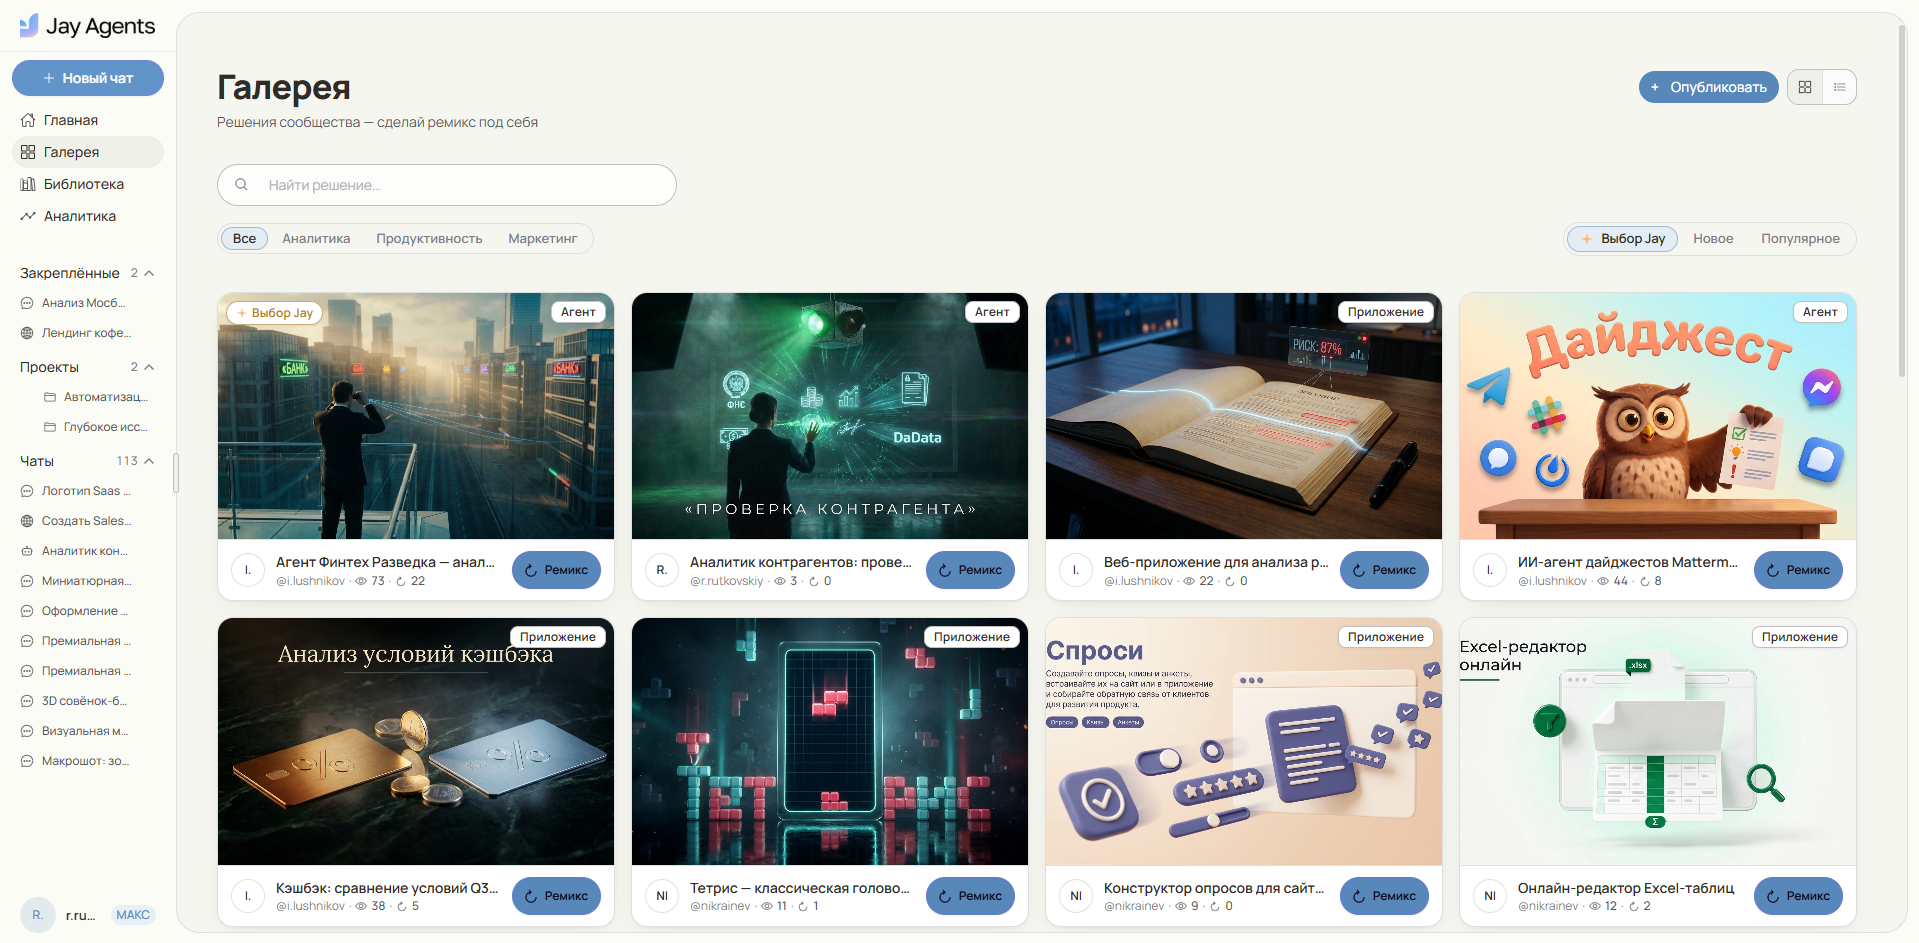Image resolution: width=1919 pixels, height=943 pixels.
Task: Open Анализ условий кэшбэка thumbnail
Action: [416, 741]
